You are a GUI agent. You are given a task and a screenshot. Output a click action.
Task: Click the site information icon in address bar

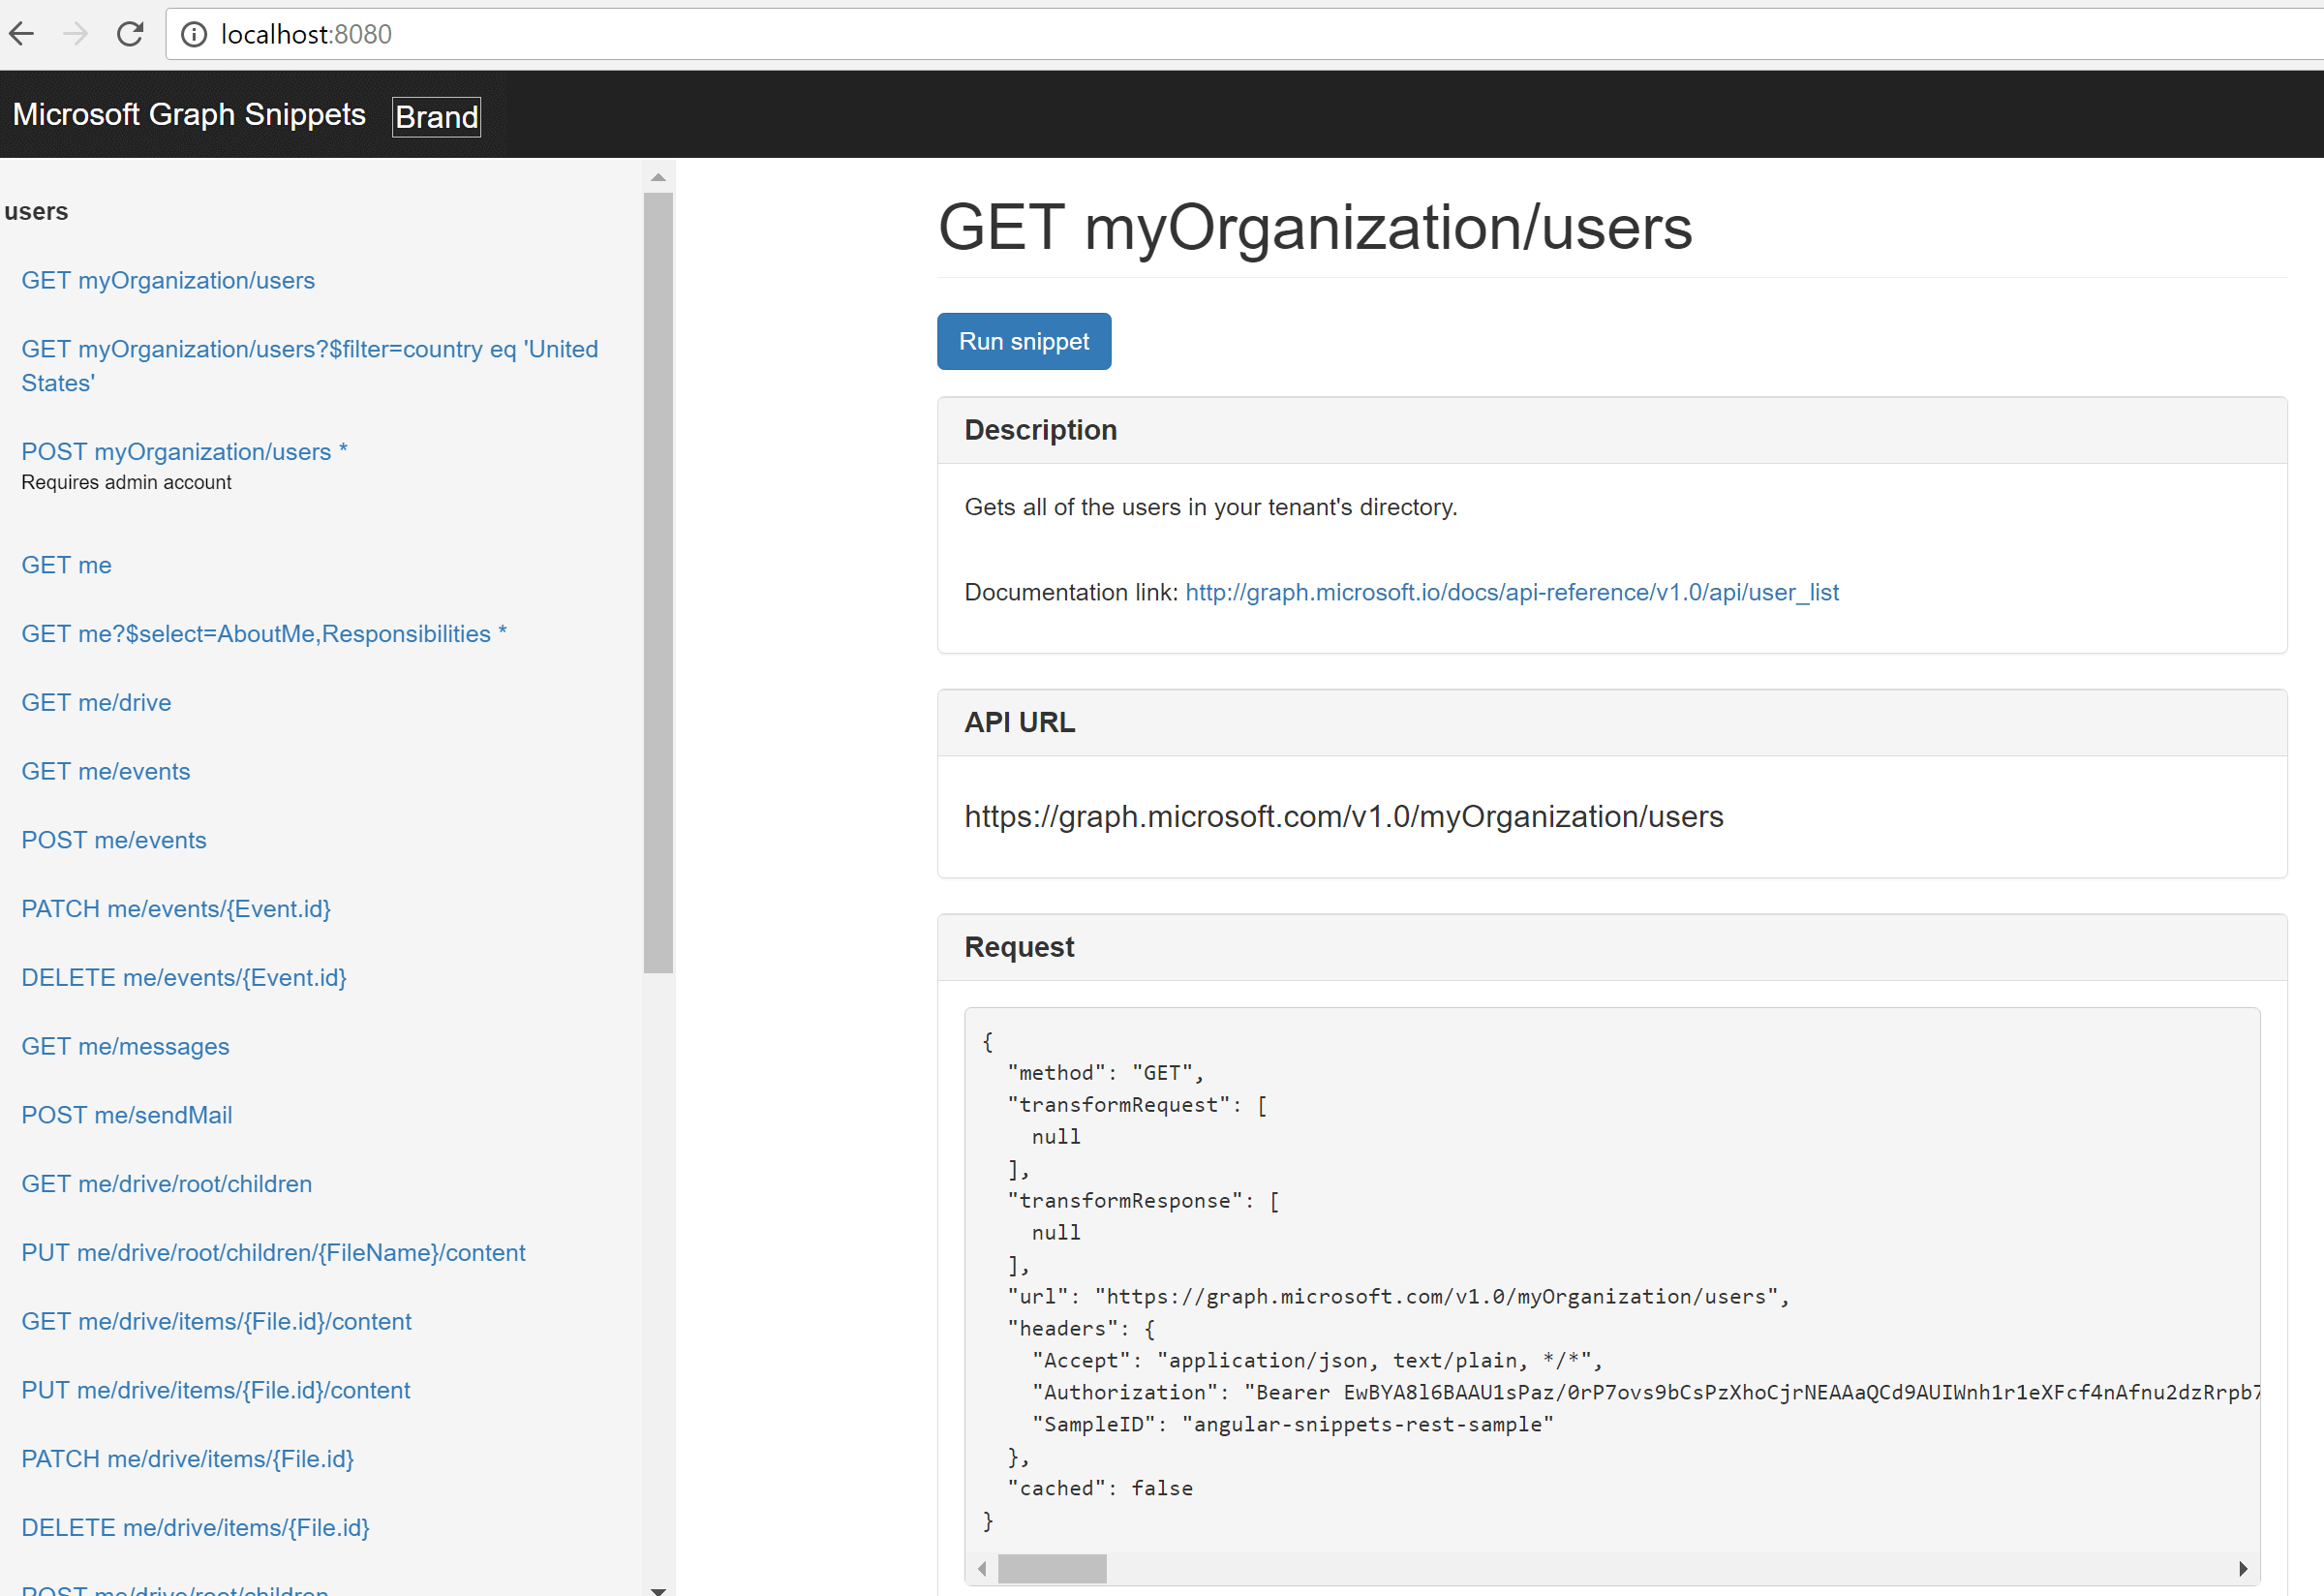[194, 34]
